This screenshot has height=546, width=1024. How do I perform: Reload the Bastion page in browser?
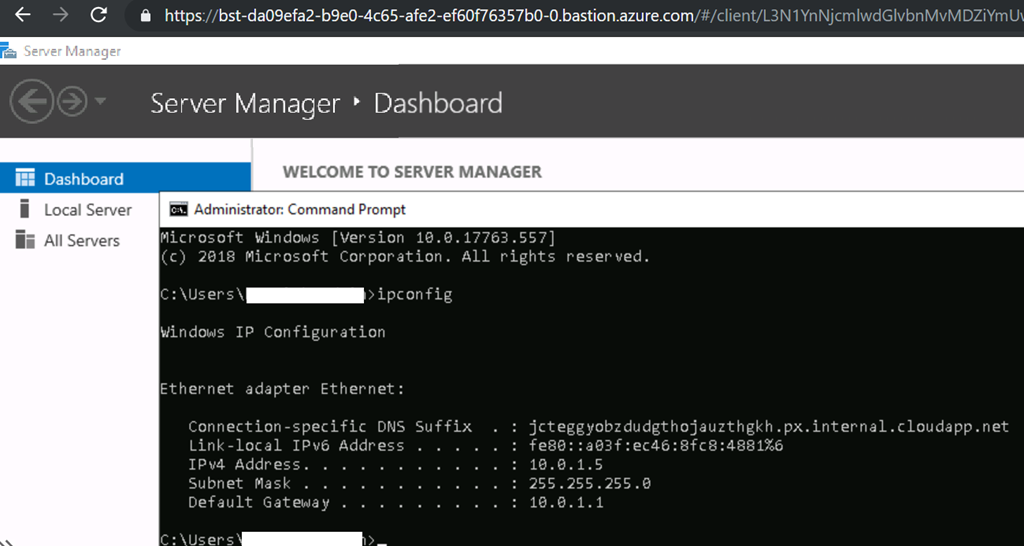pos(98,15)
